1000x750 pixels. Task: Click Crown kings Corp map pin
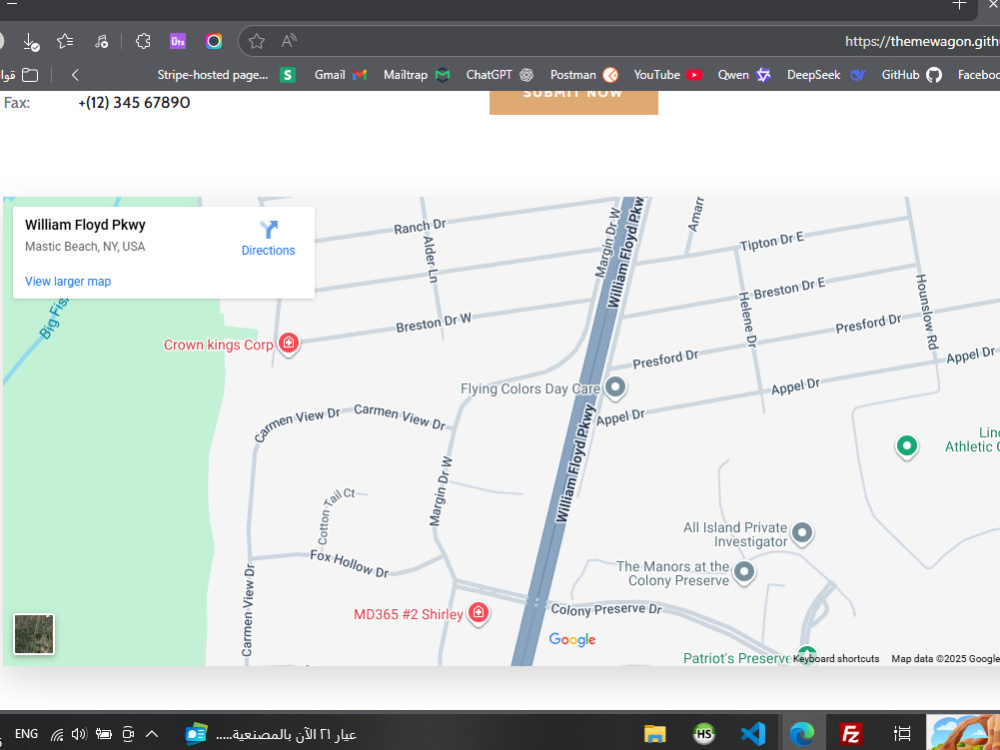[x=288, y=344]
